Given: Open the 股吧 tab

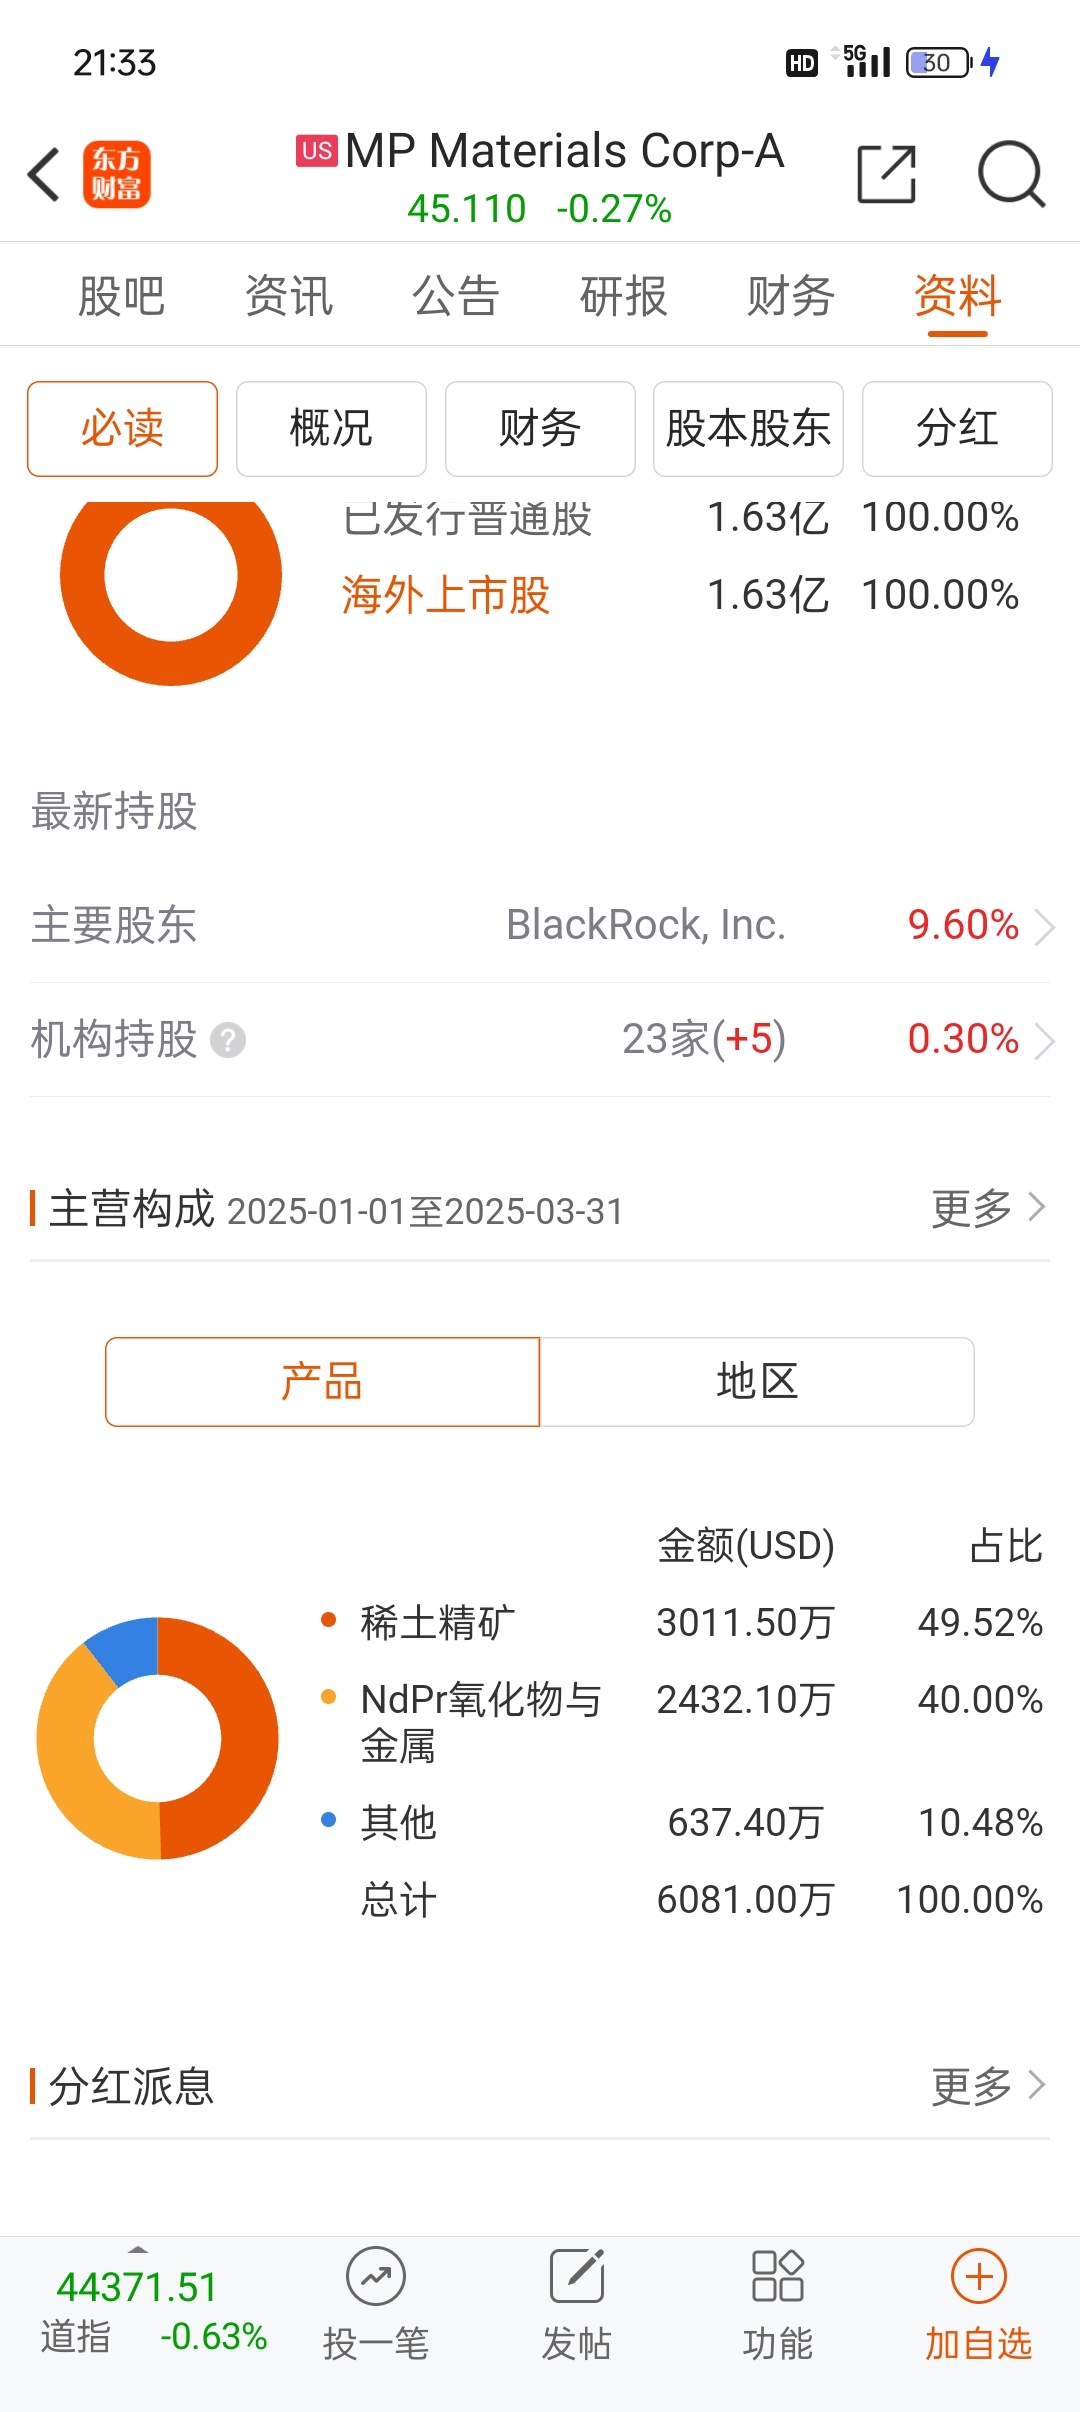Looking at the screenshot, I should pos(121,296).
